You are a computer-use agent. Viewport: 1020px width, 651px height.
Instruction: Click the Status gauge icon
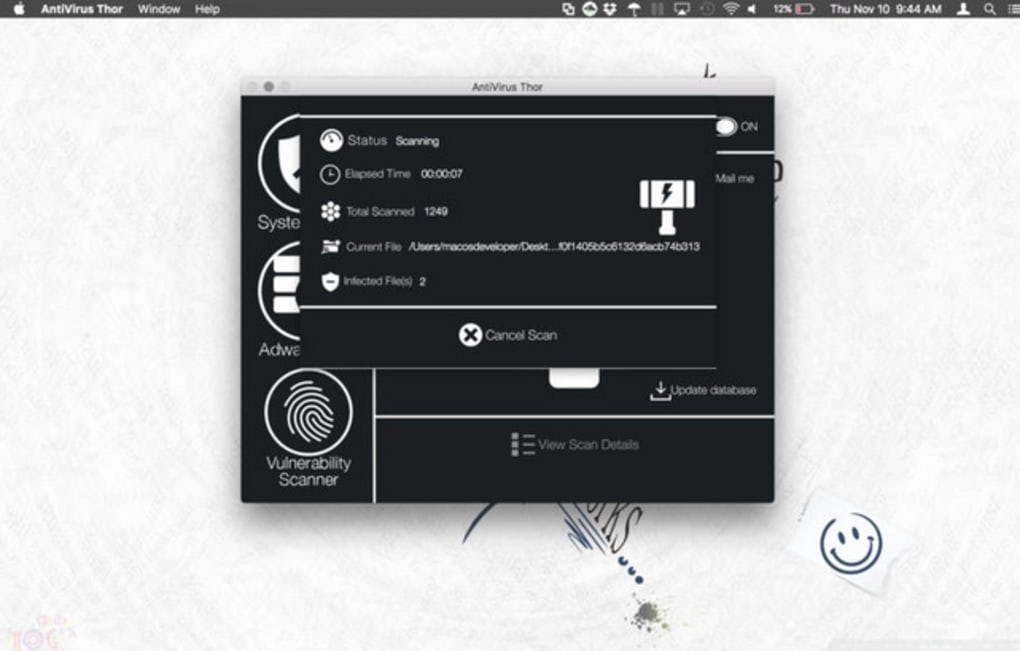point(331,140)
